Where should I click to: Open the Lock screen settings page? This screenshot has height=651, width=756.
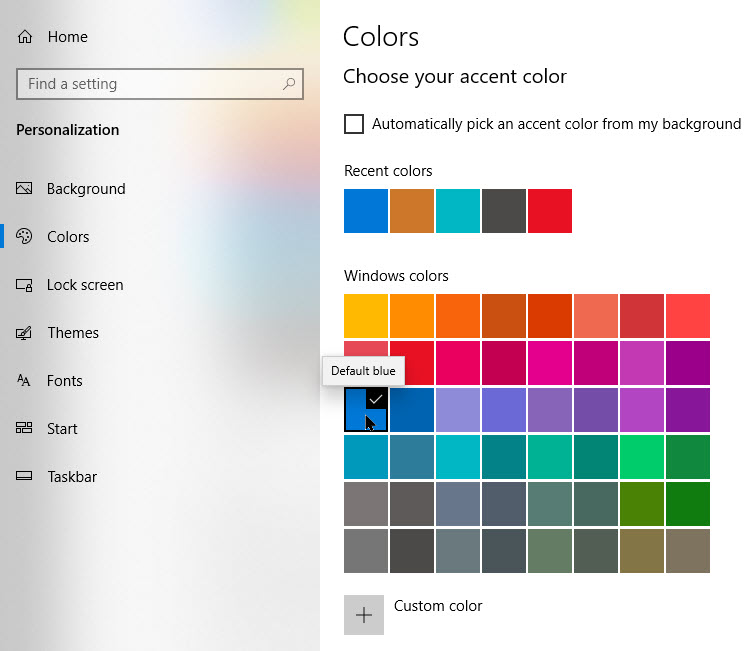85,285
